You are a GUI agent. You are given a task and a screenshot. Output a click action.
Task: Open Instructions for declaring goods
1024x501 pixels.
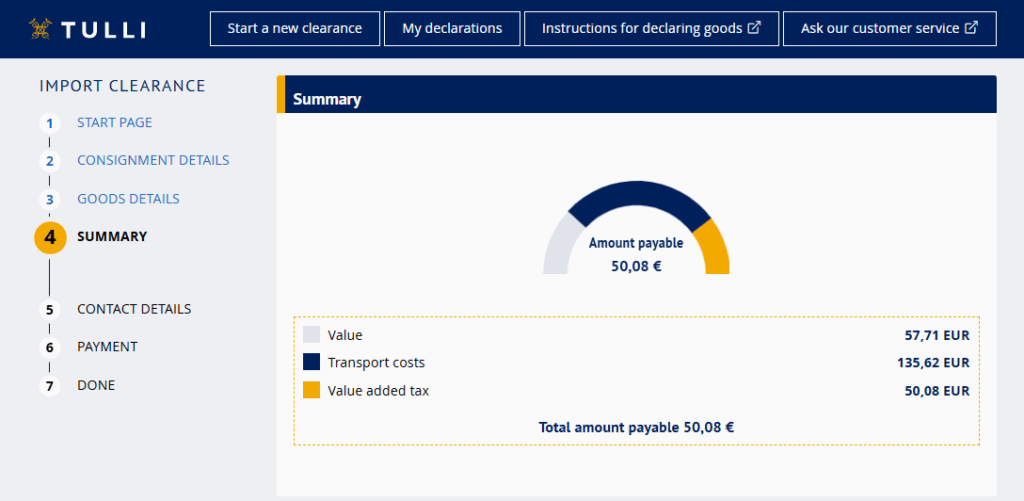pos(650,29)
